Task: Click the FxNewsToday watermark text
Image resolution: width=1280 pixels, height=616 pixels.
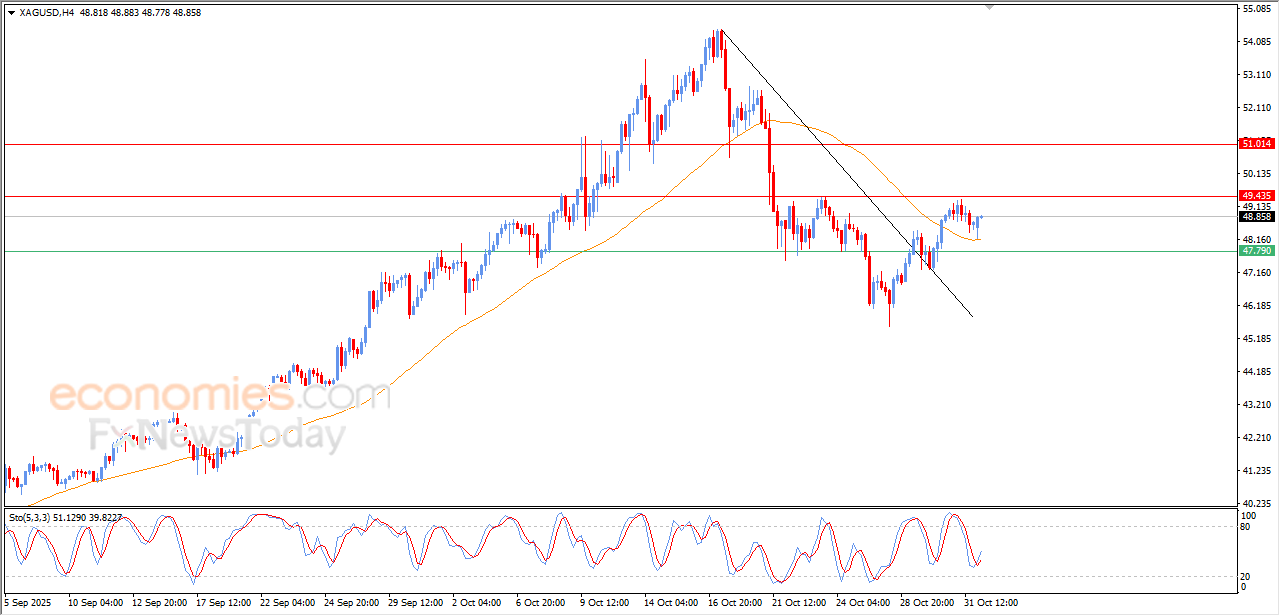Action: (218, 435)
